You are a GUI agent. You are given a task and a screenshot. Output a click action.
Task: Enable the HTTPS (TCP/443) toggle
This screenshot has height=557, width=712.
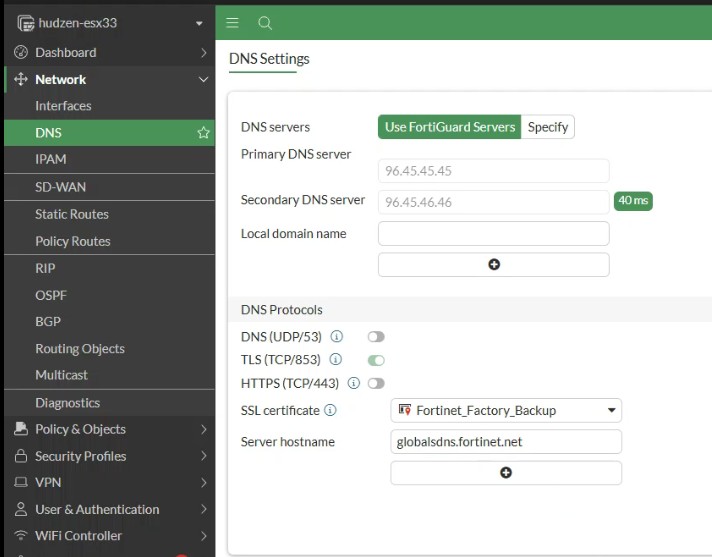[376, 384]
